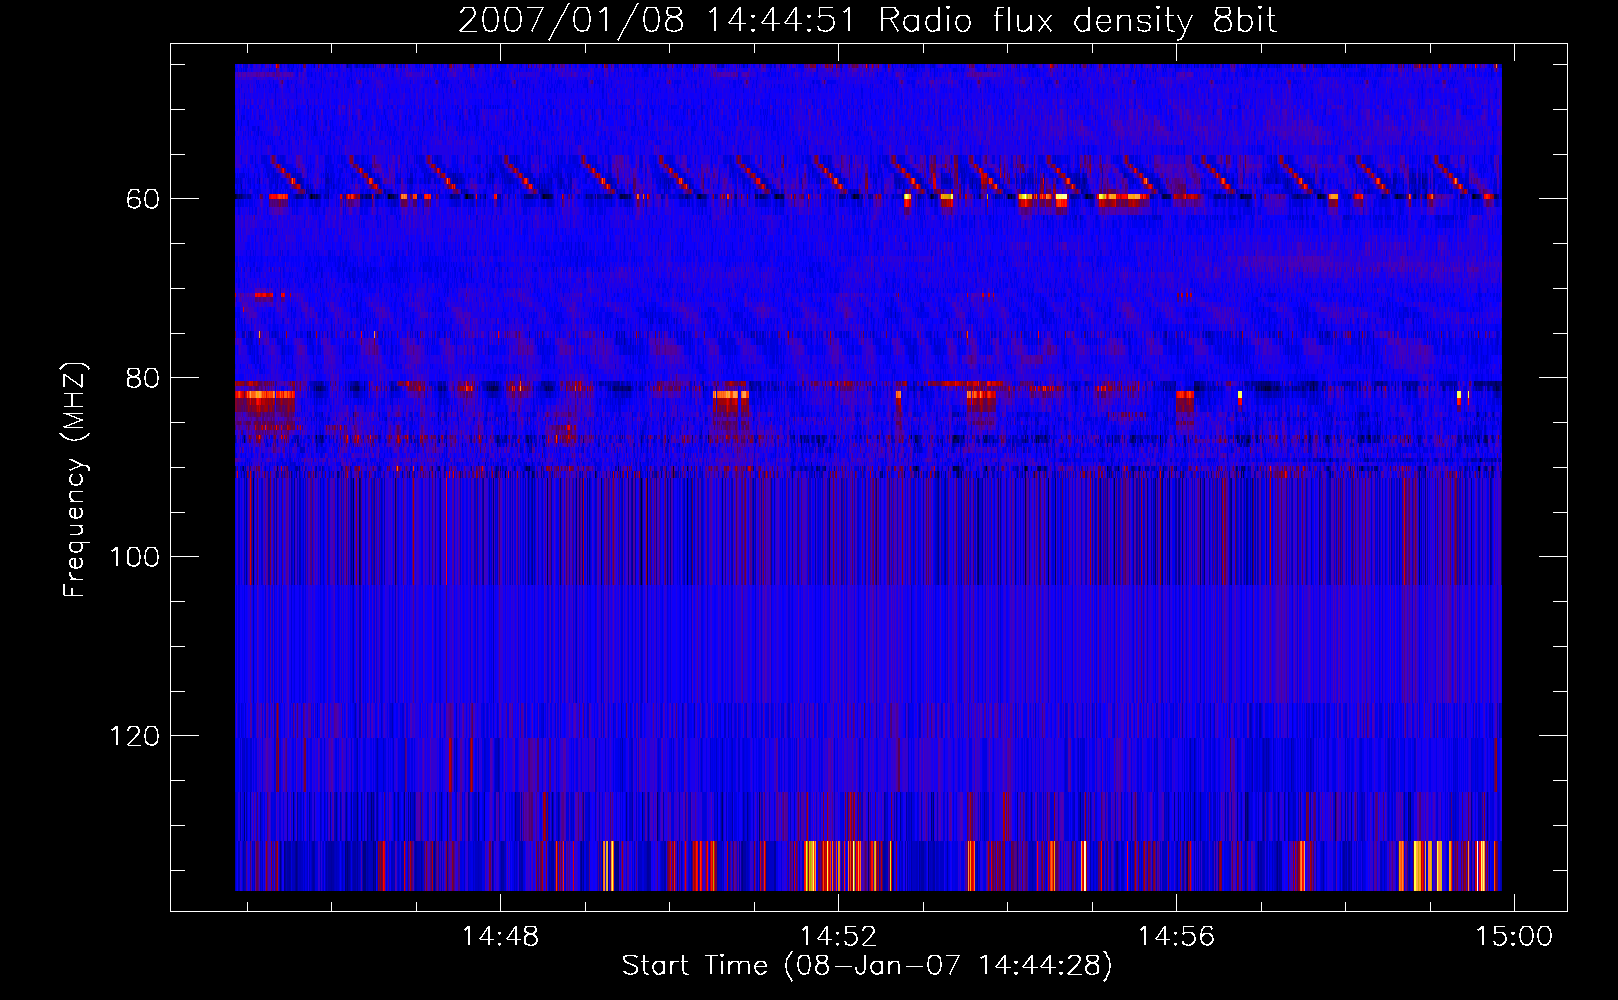Click the 100 frequency tick label
Viewport: 1618px width, 1000px height.
(x=135, y=557)
